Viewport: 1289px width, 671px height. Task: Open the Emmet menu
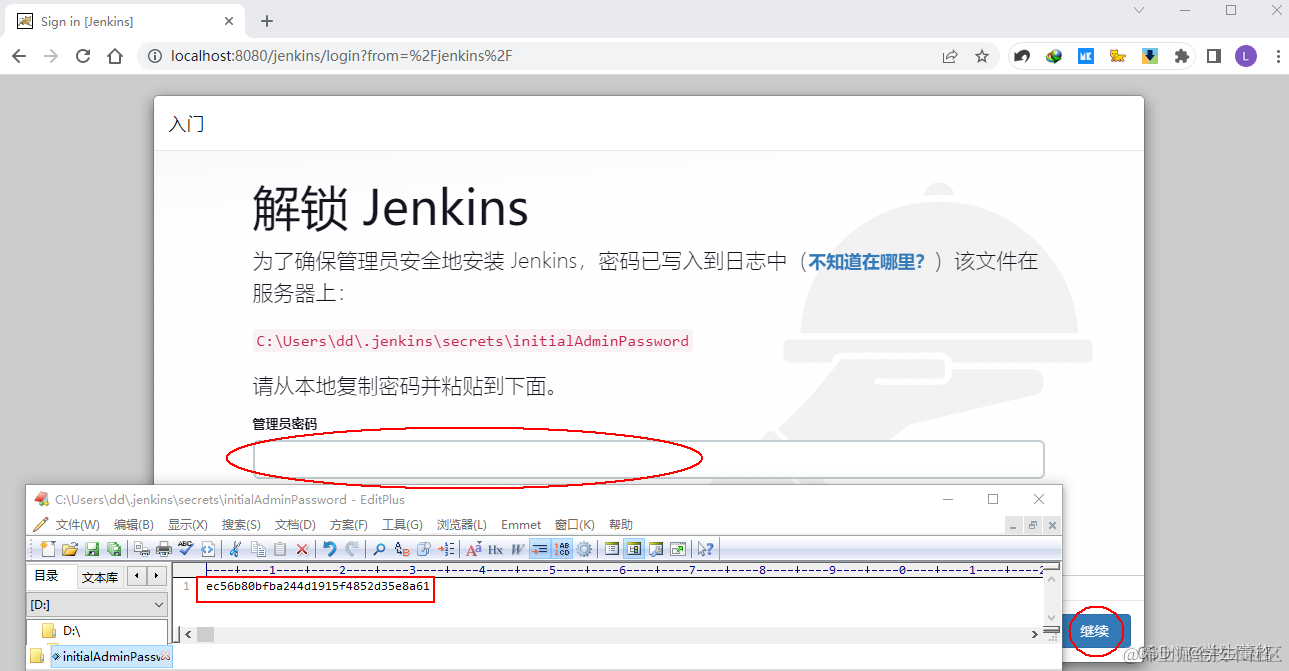tap(521, 525)
